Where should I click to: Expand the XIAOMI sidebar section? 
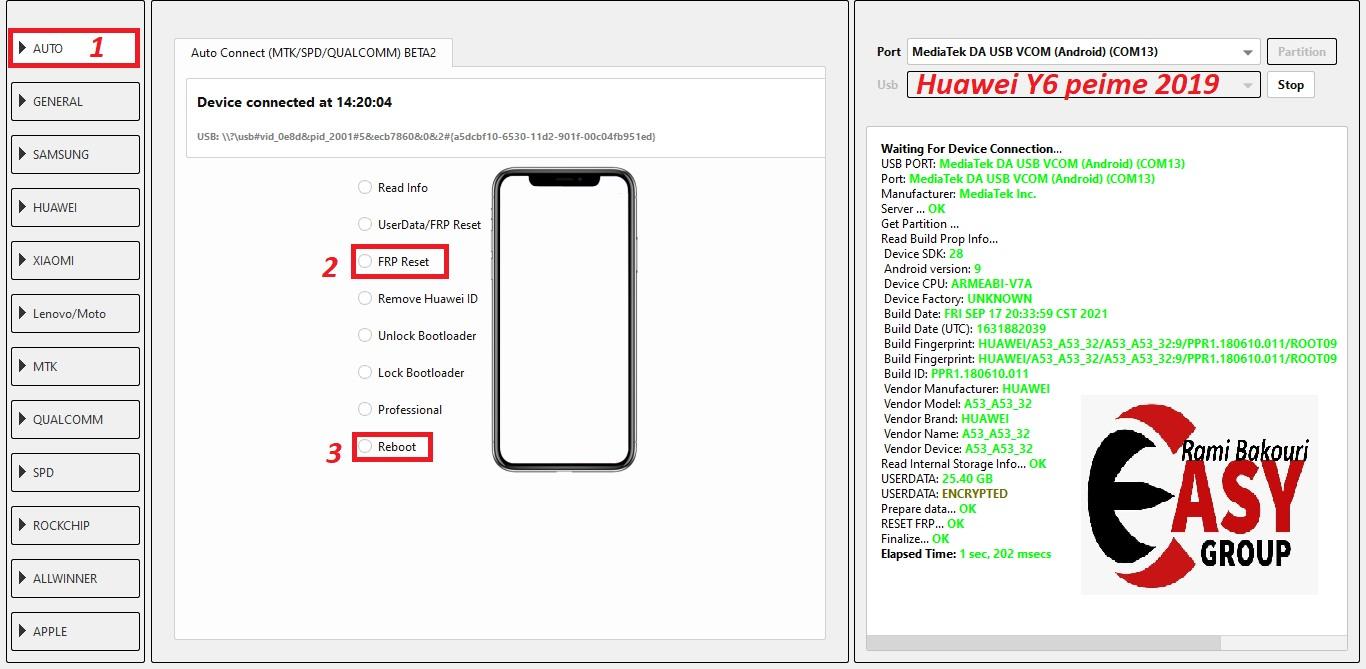click(x=75, y=260)
